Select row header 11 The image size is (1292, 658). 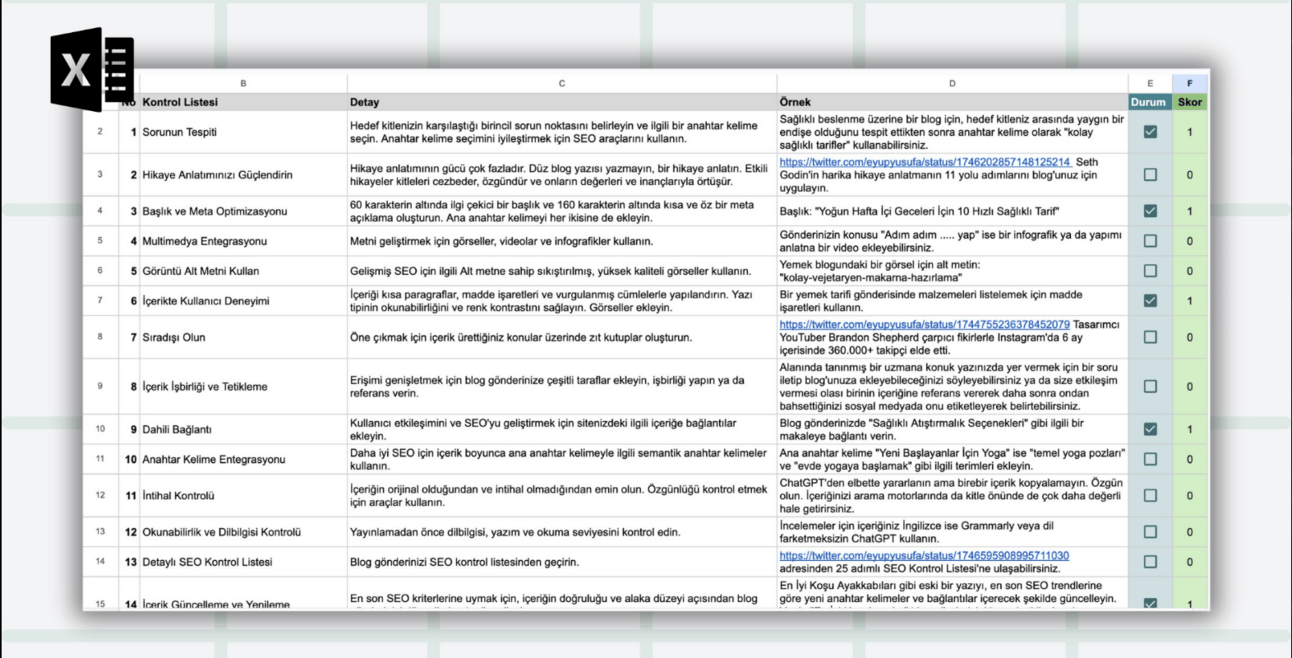point(100,459)
